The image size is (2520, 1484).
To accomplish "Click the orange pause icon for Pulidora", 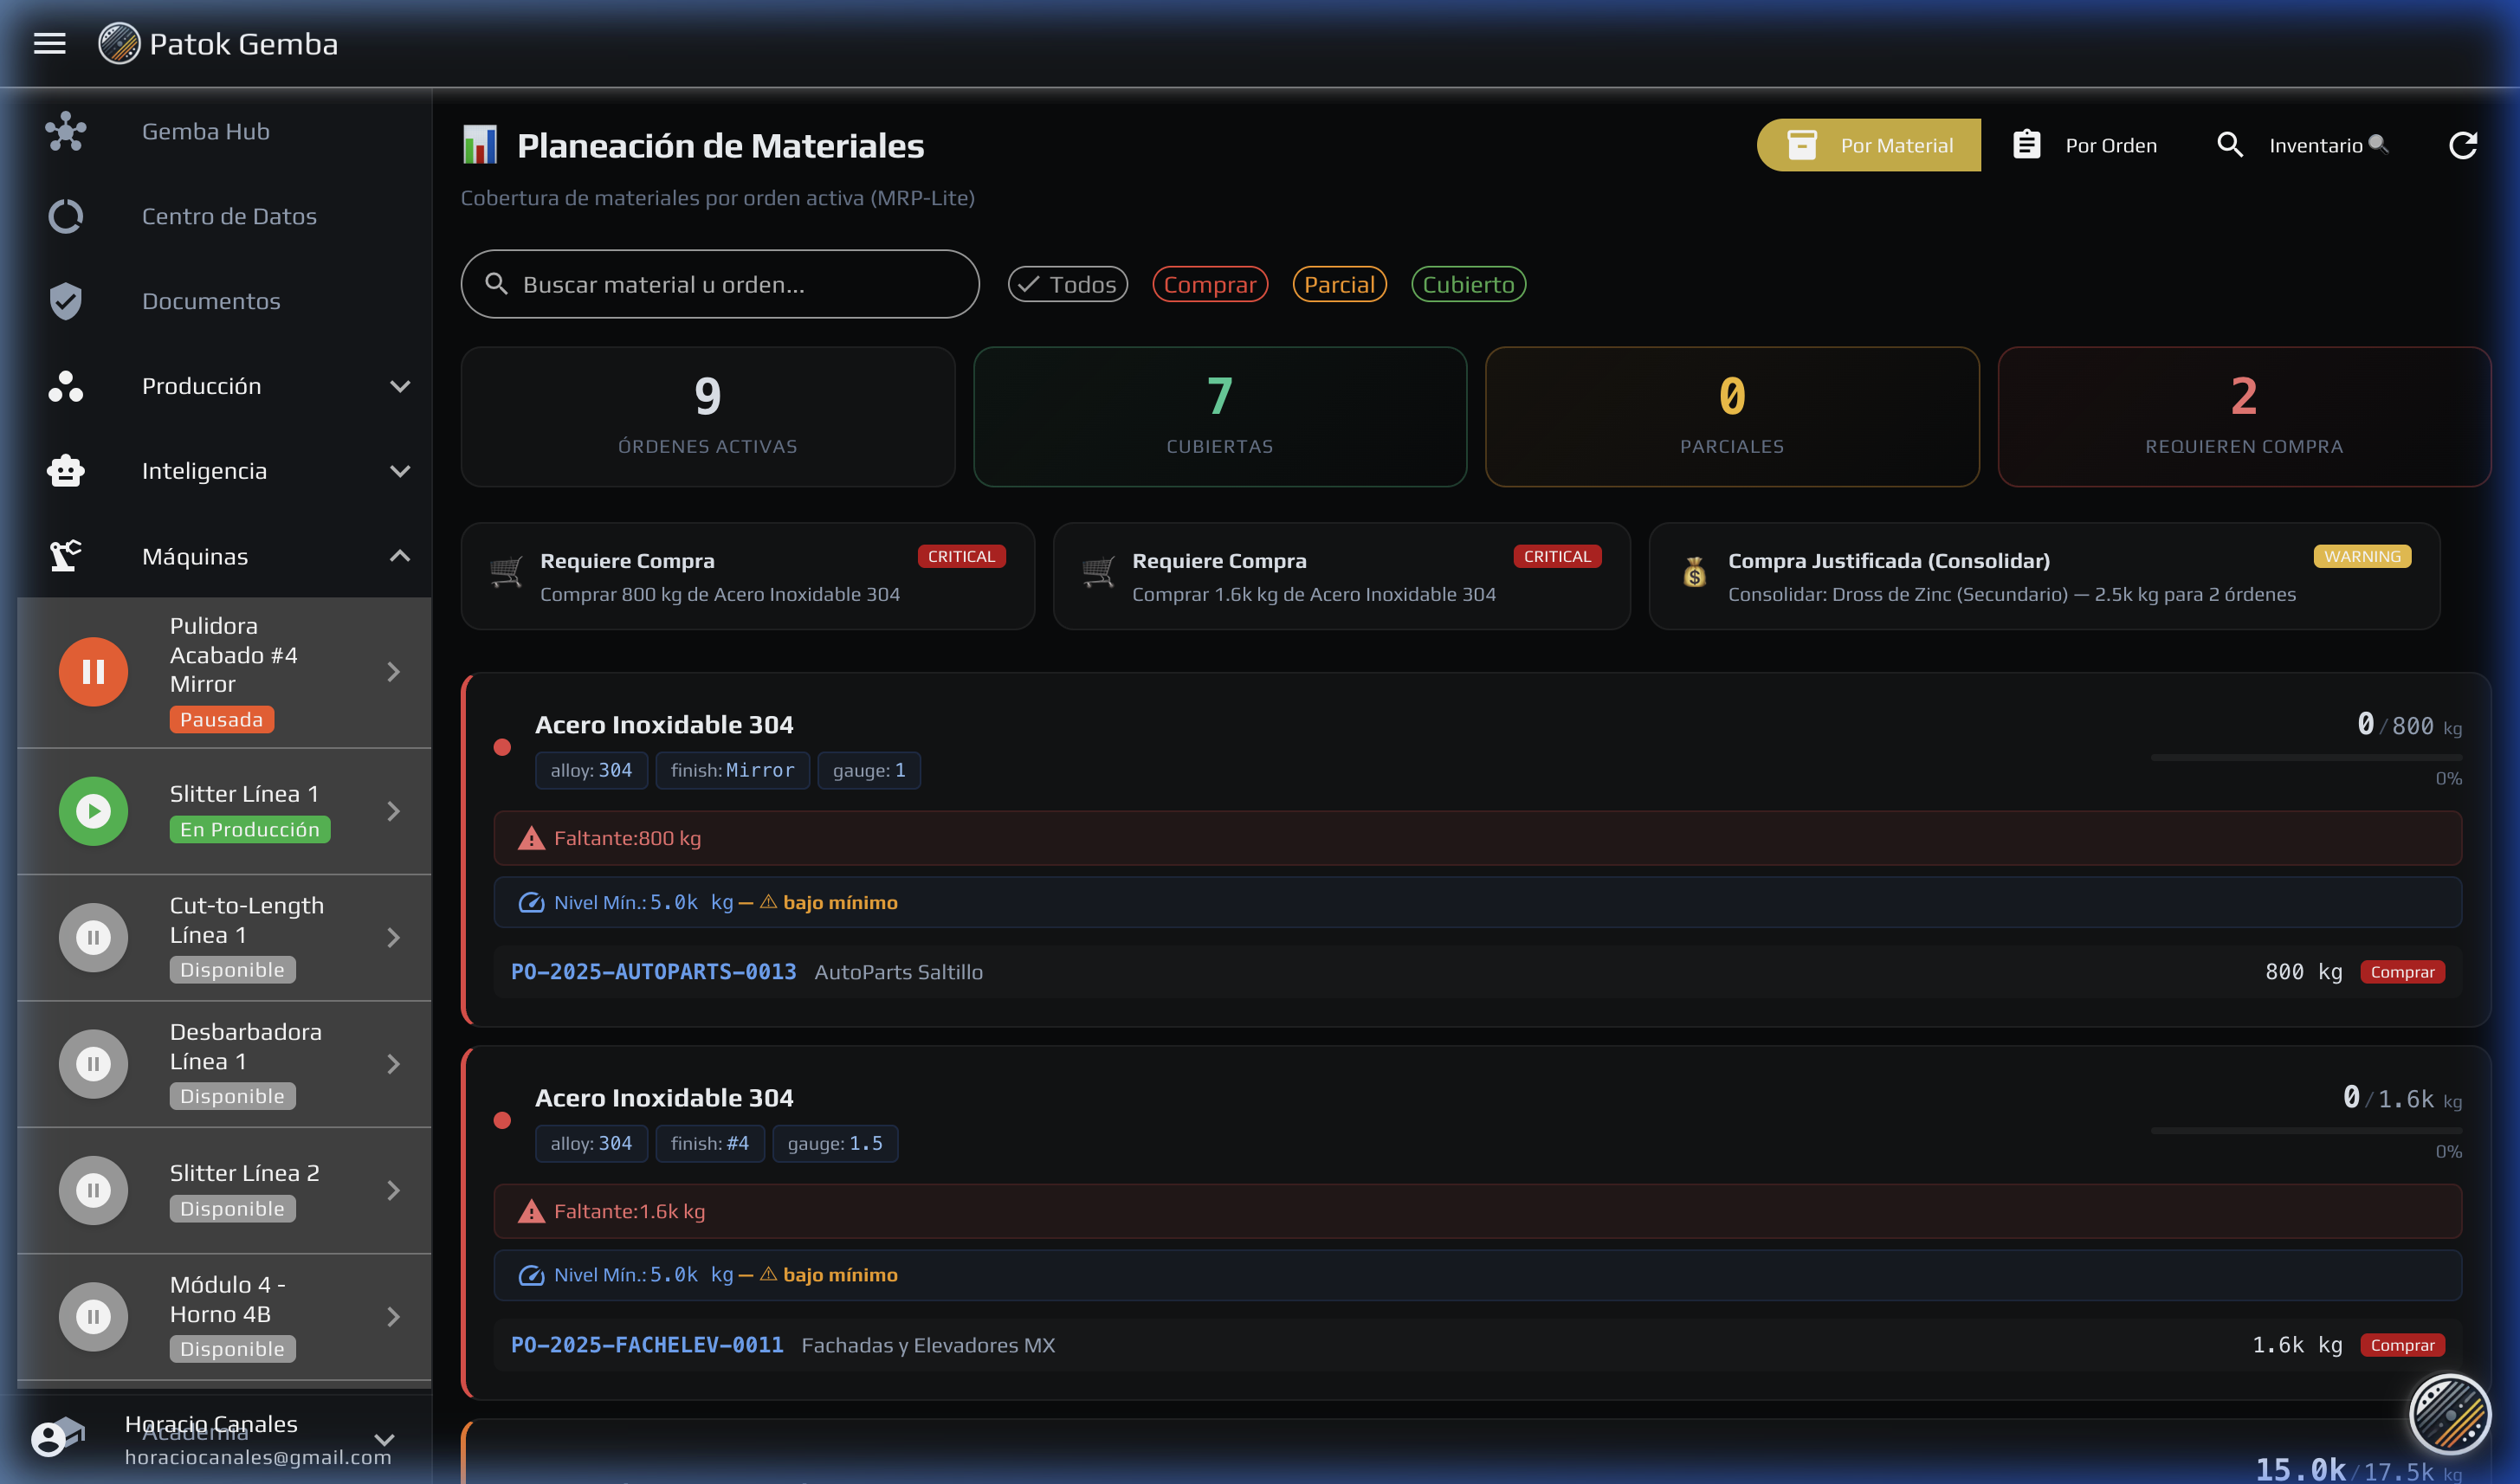I will 93,672.
